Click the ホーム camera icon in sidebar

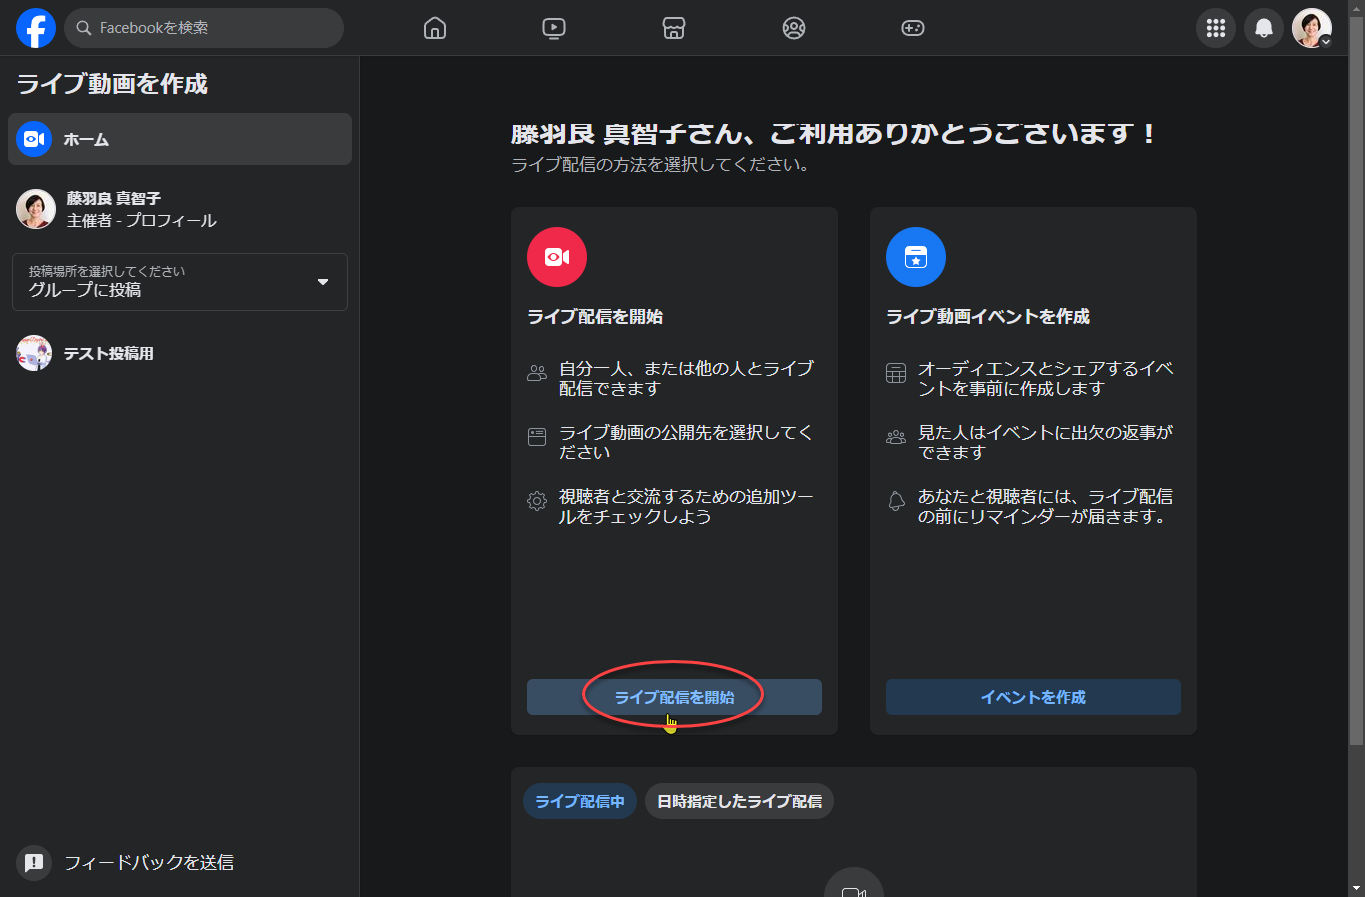[34, 139]
